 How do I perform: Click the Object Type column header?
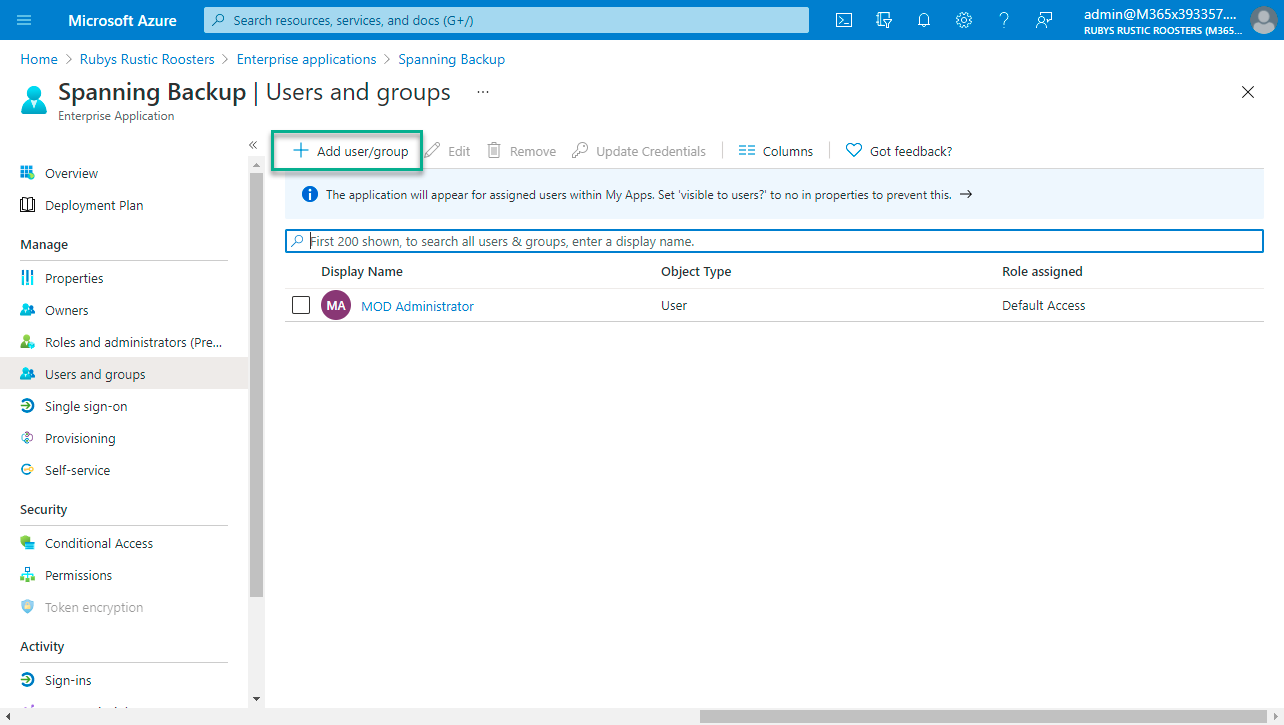pyautogui.click(x=696, y=271)
